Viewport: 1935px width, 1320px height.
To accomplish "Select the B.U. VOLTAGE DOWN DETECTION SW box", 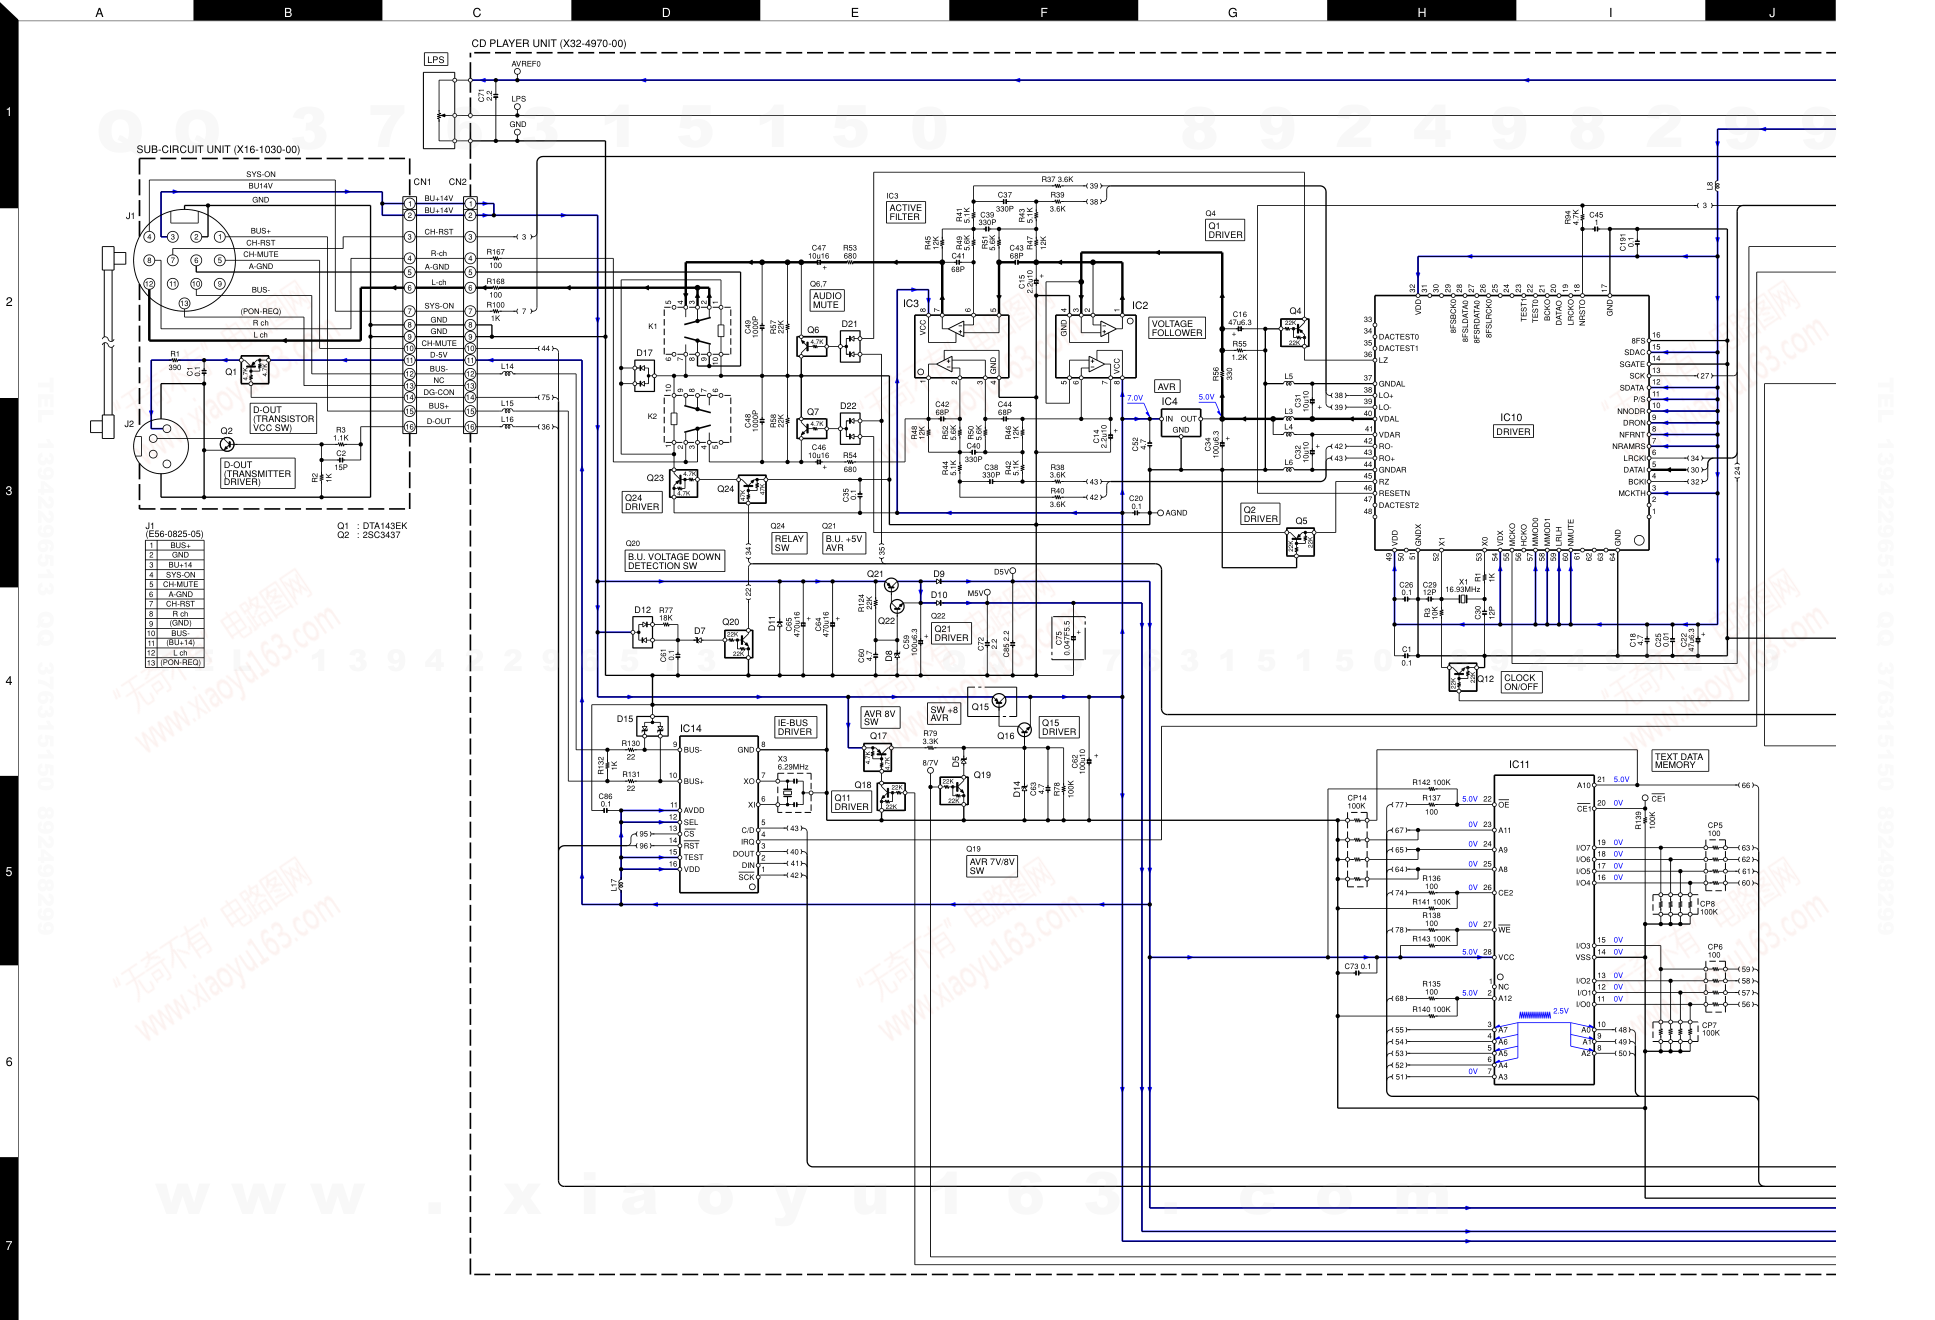I will coord(675,561).
